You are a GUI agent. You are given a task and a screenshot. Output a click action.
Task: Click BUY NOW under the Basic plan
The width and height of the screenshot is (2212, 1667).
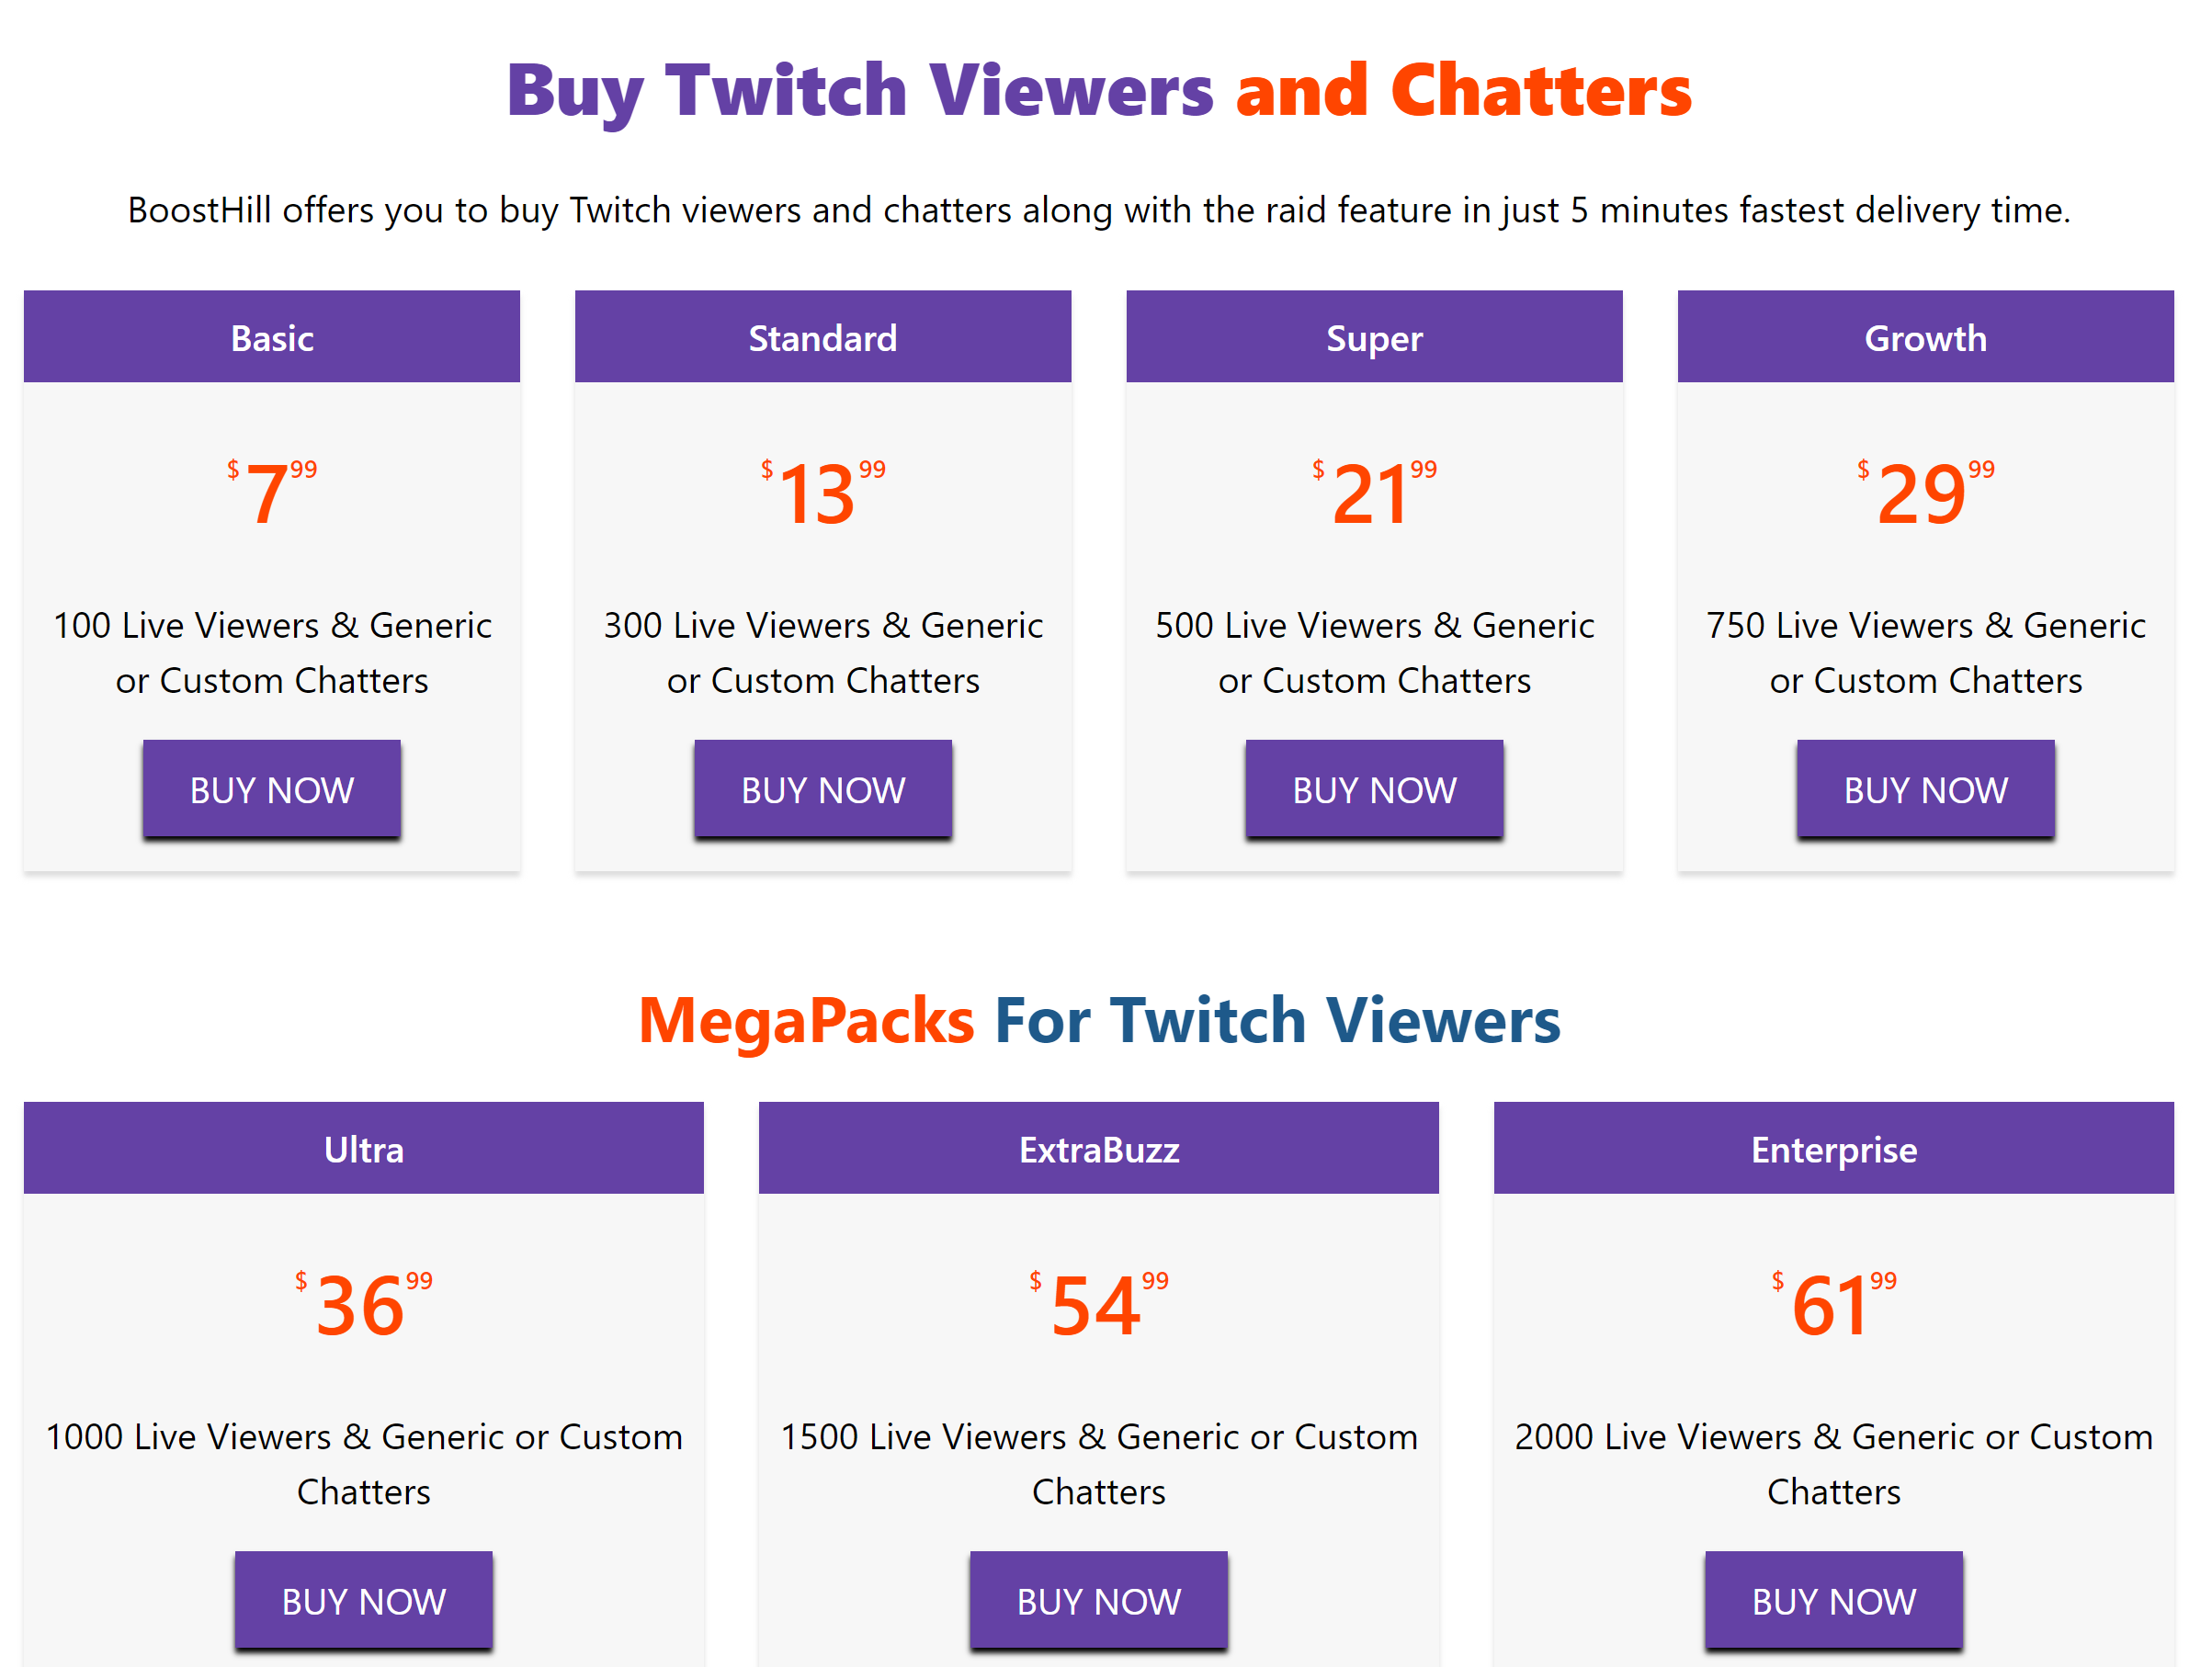pyautogui.click(x=272, y=790)
